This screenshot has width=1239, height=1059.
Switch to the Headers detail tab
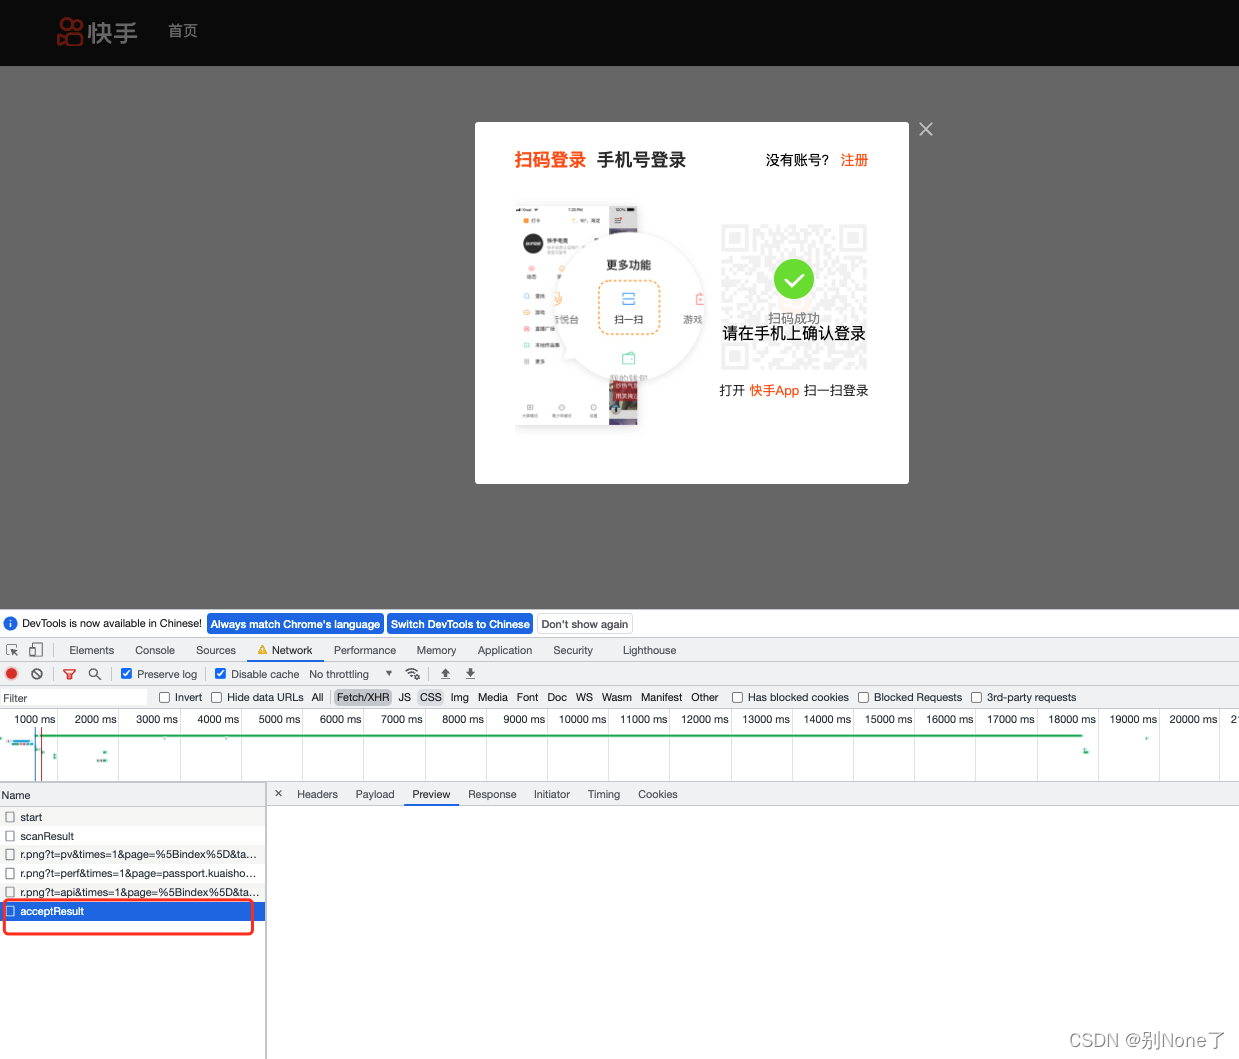(318, 794)
